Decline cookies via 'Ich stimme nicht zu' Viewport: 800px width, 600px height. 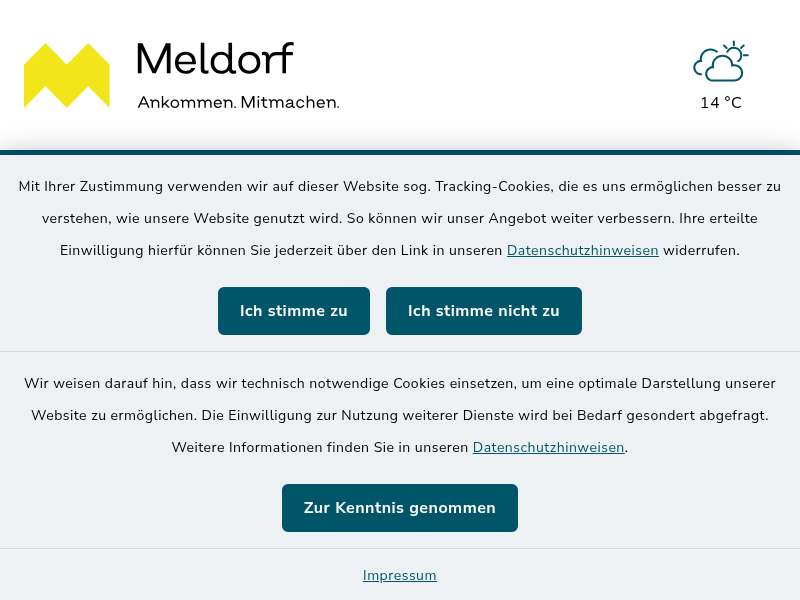point(483,311)
